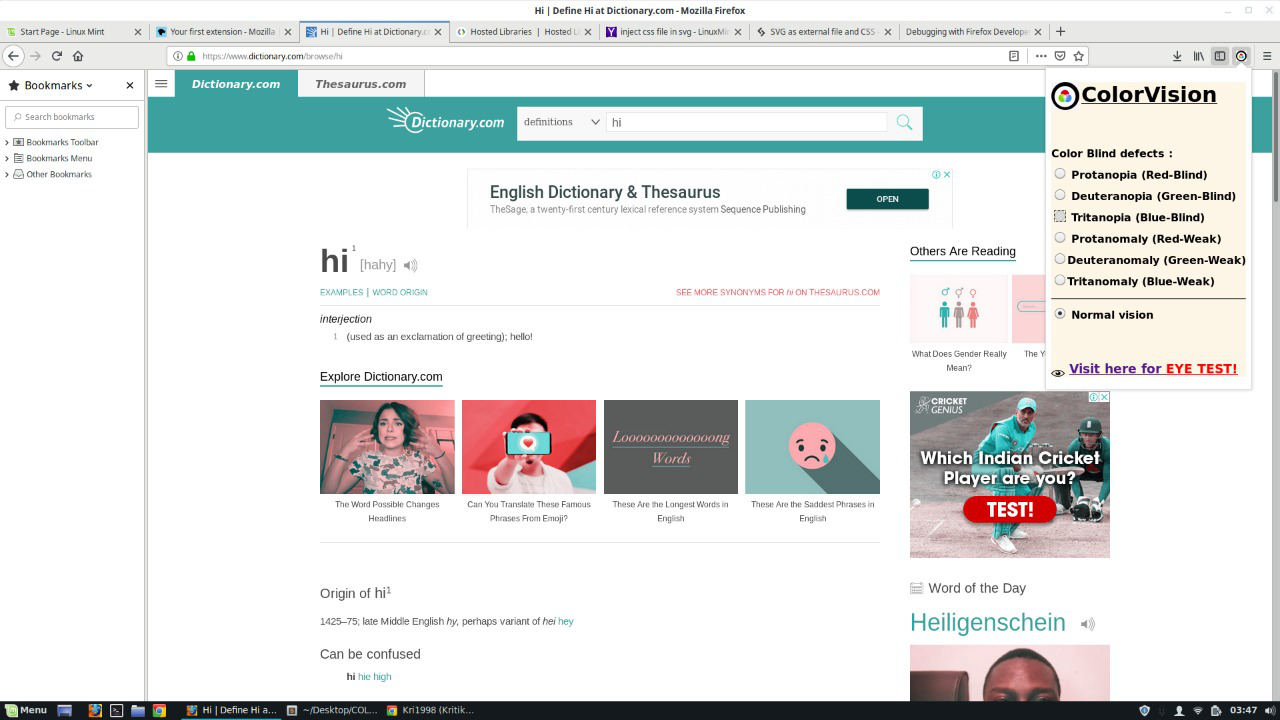Image resolution: width=1280 pixels, height=720 pixels.
Task: Switch to the Your first extension tab
Action: pos(223,31)
